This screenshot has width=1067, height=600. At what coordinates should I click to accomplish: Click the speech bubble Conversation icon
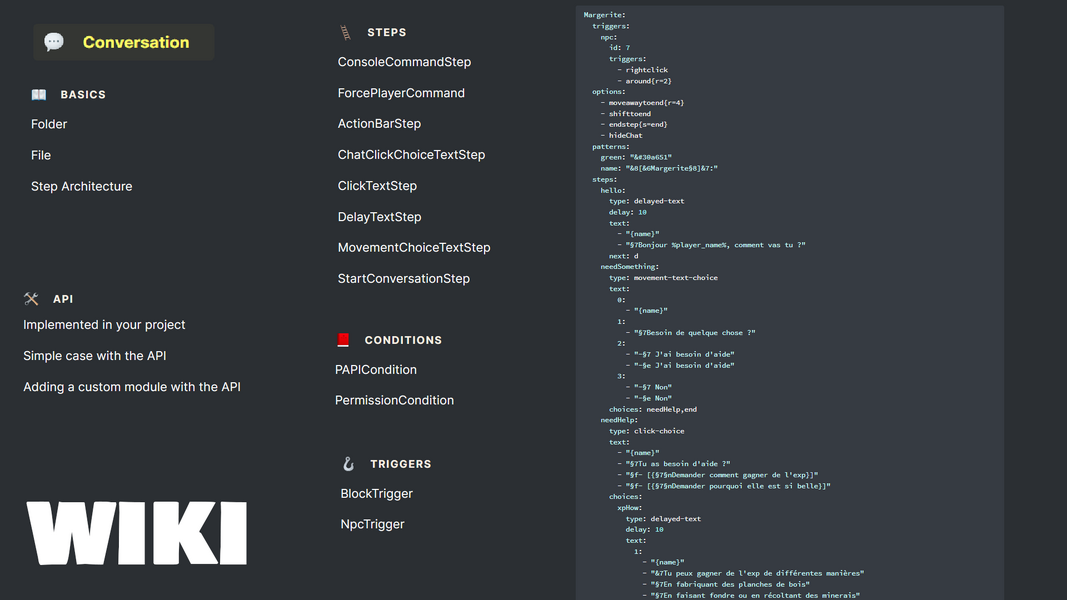click(54, 42)
